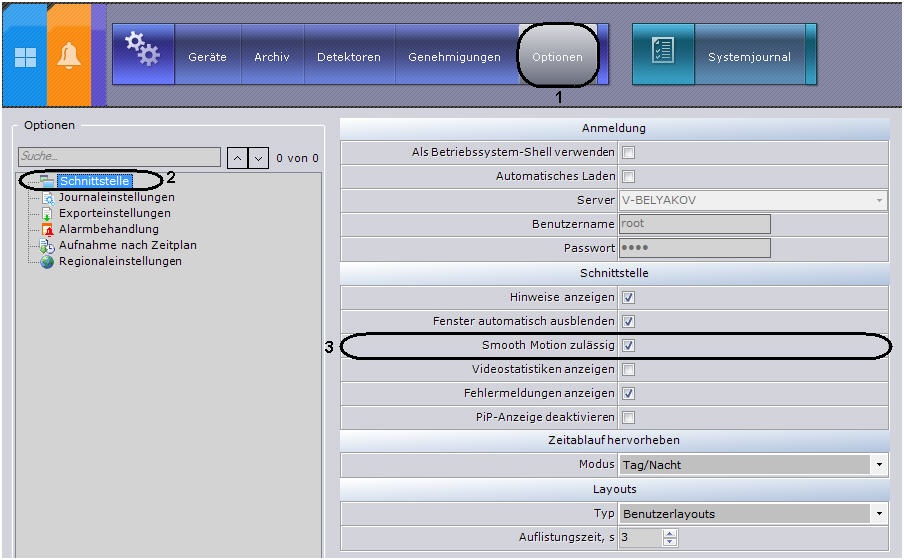The height and width of the screenshot is (560, 904).
Task: Switch to the Genehmigungen tab
Action: click(x=454, y=57)
